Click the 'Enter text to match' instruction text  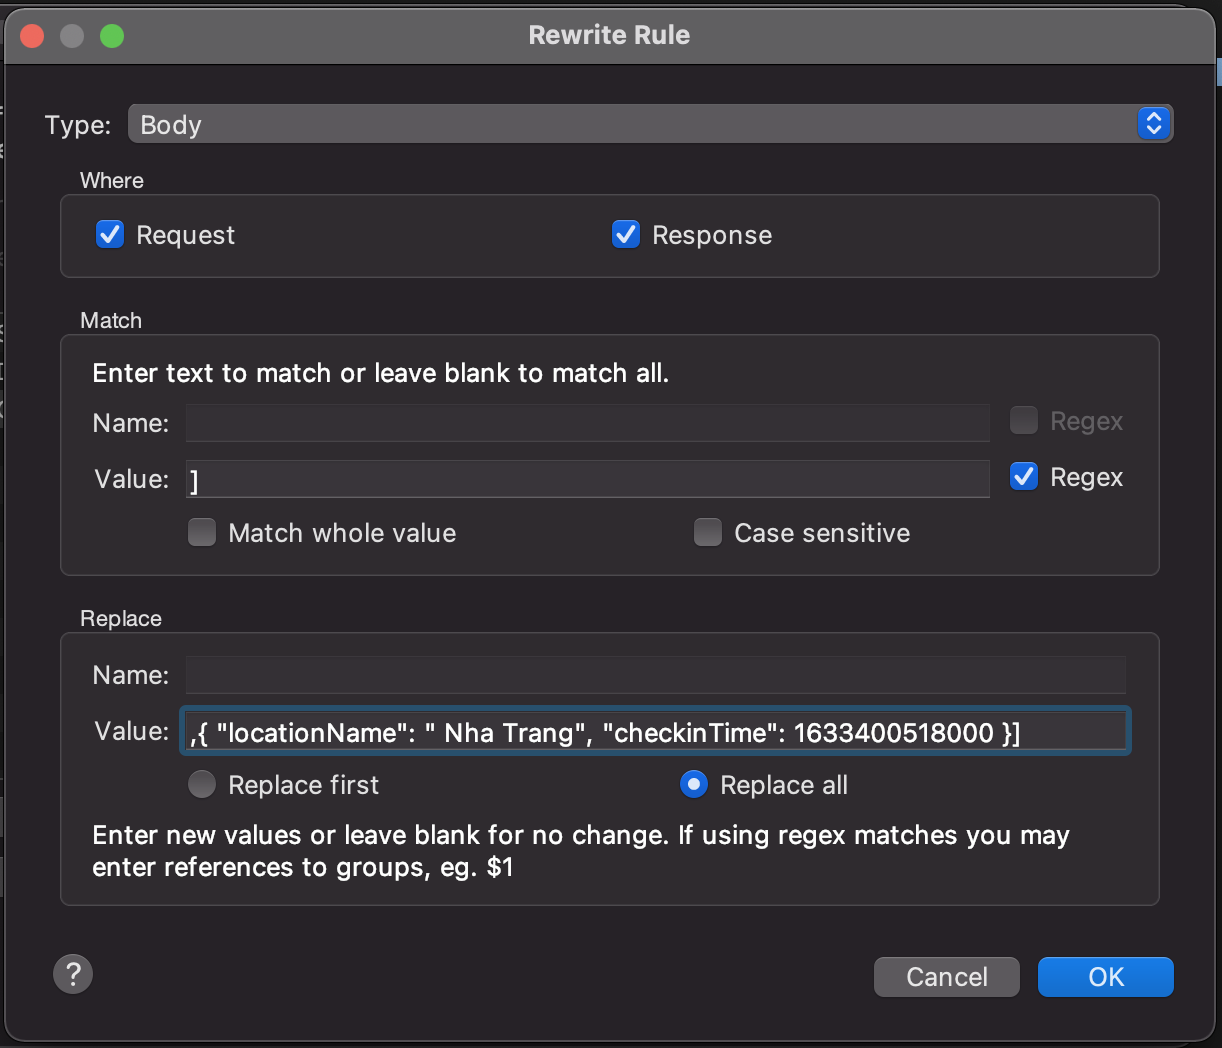click(x=381, y=373)
